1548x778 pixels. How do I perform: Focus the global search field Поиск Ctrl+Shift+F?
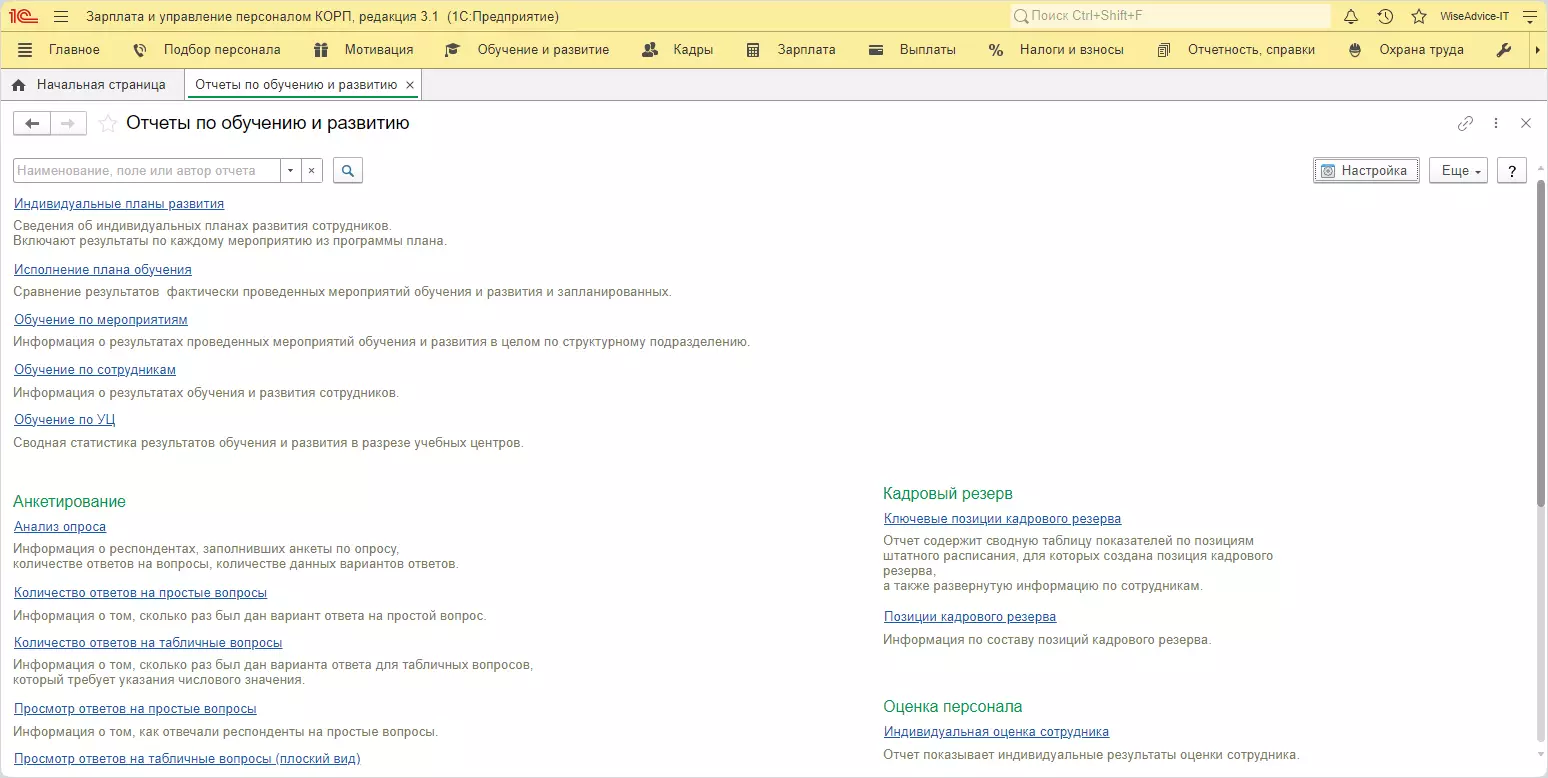(x=1170, y=16)
